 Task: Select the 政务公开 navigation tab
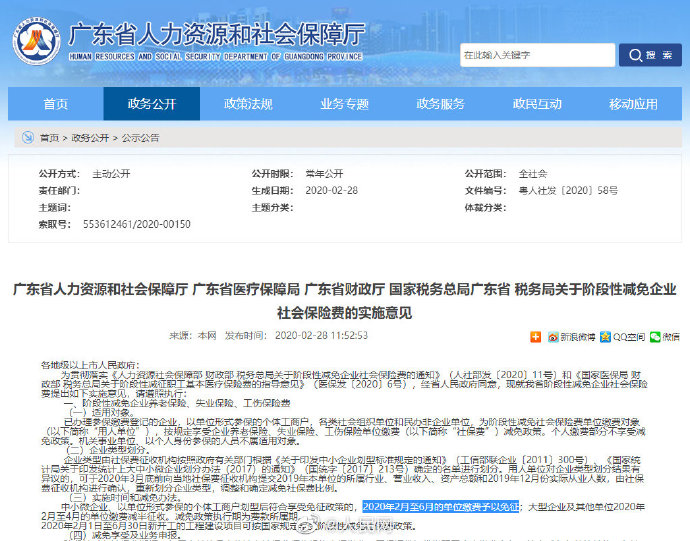[152, 104]
